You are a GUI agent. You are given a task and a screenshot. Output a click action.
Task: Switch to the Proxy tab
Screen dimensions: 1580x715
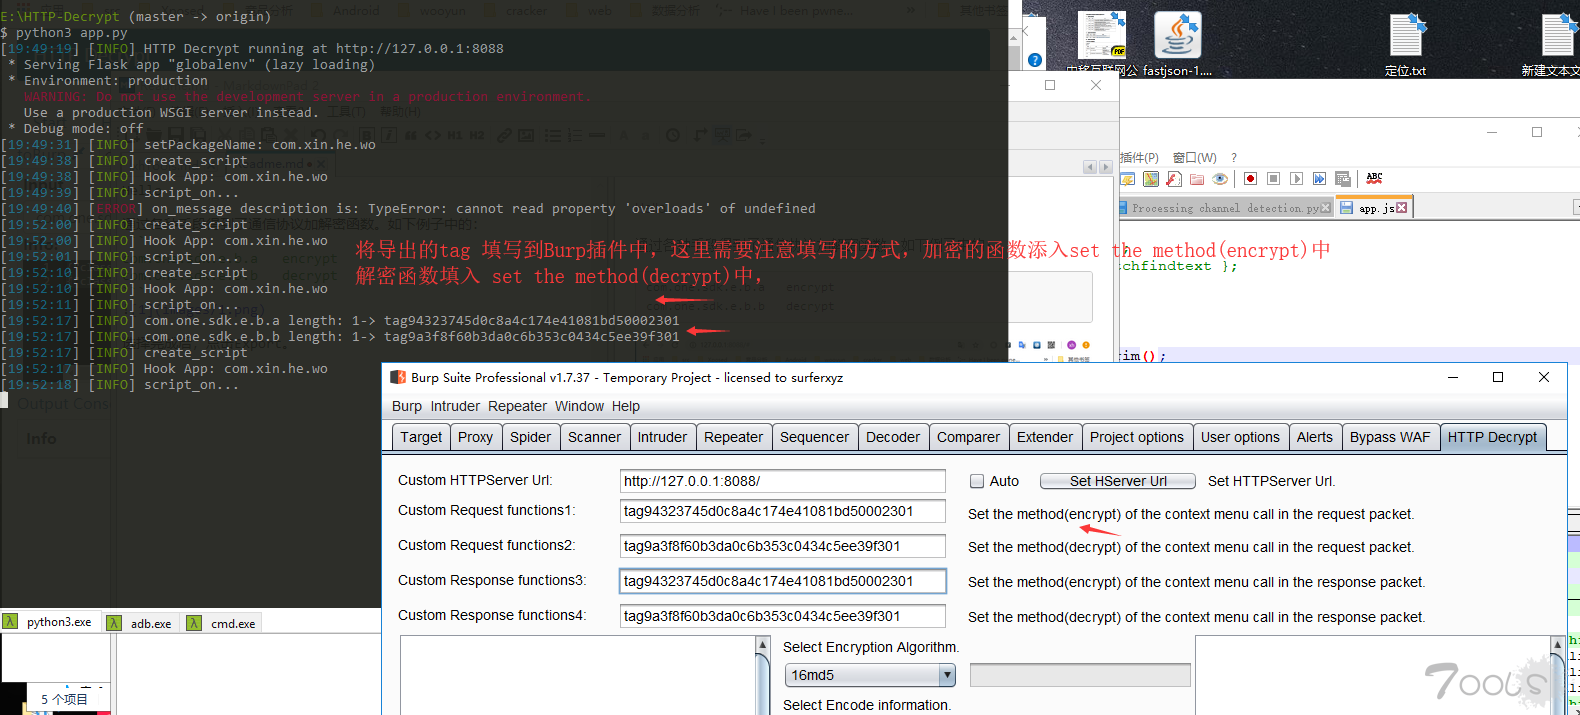pos(475,437)
